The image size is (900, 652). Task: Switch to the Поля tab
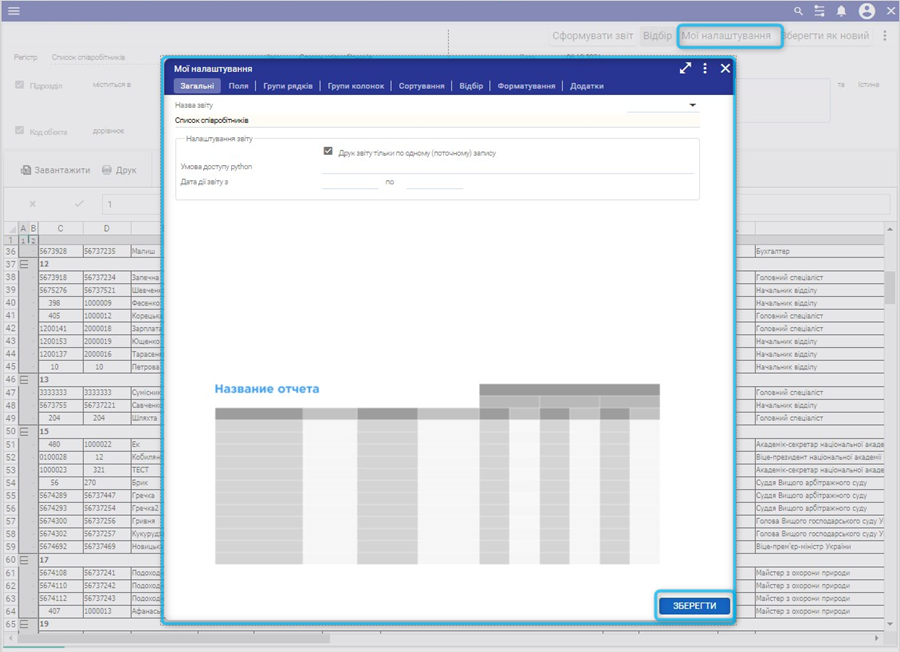(x=238, y=86)
